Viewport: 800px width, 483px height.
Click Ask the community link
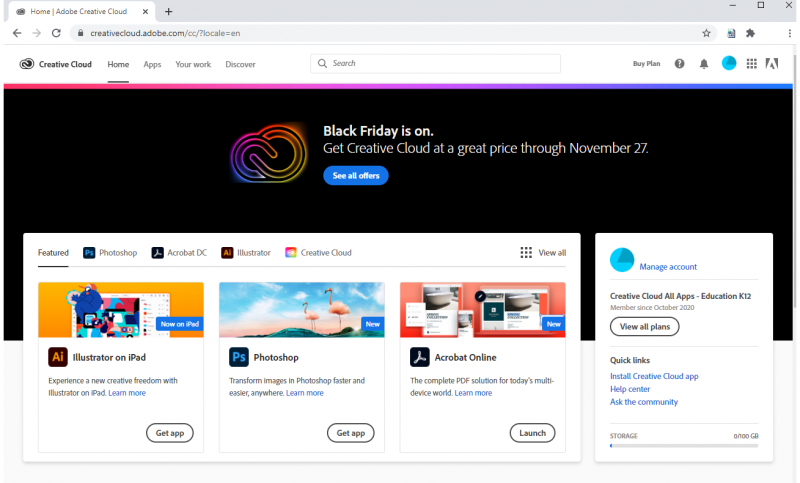click(644, 402)
